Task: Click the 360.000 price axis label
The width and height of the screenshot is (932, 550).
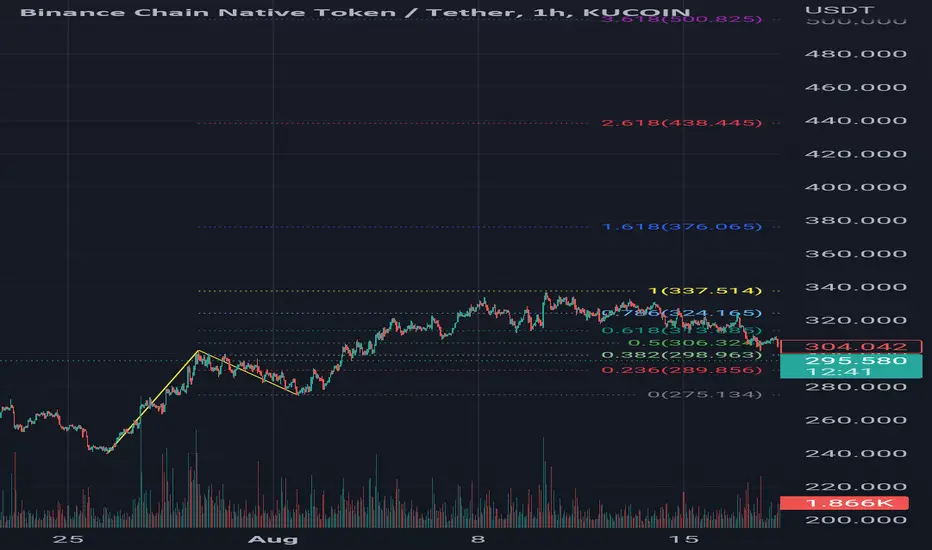Action: click(x=856, y=254)
